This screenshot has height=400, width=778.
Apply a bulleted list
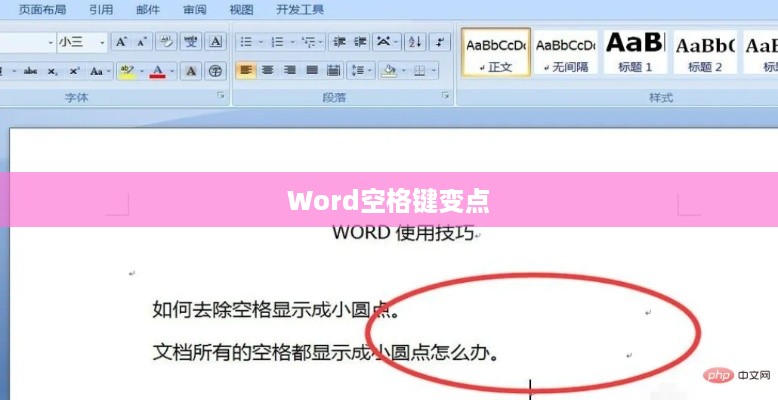(x=246, y=42)
